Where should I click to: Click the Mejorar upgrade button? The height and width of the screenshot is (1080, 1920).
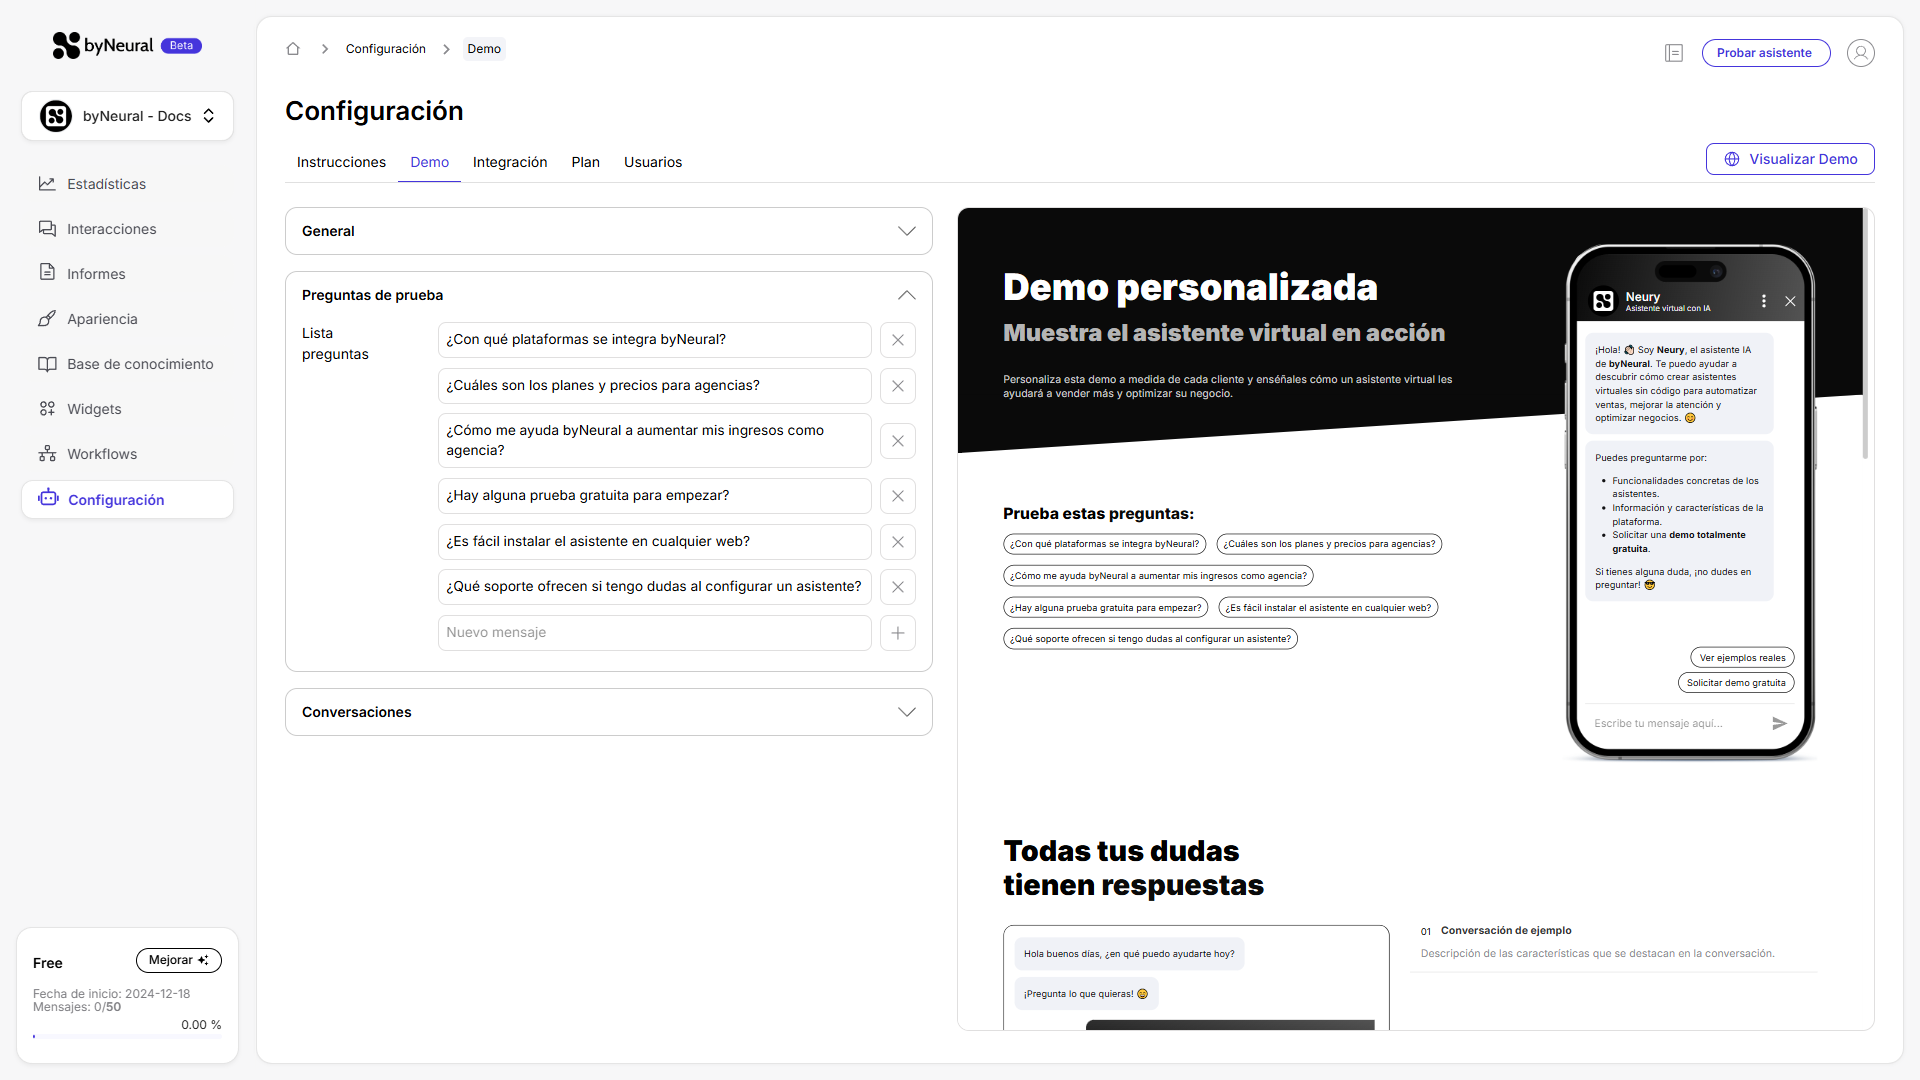coord(178,960)
